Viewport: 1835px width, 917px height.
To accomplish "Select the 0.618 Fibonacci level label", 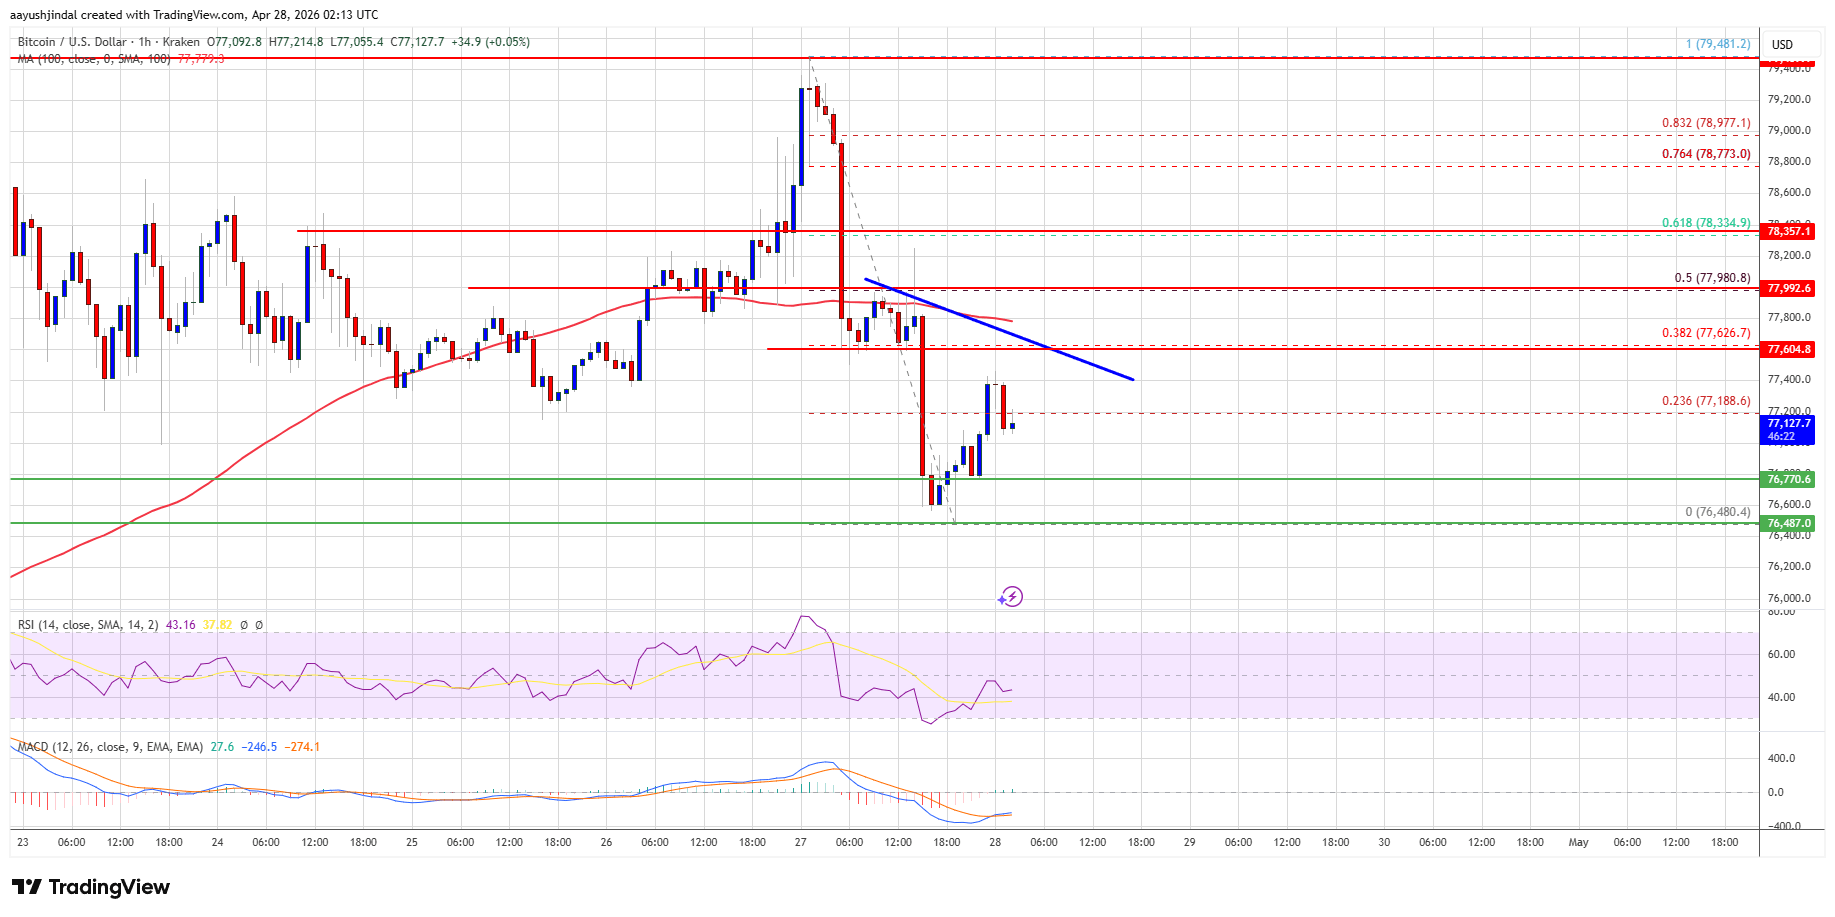I will [x=1705, y=223].
